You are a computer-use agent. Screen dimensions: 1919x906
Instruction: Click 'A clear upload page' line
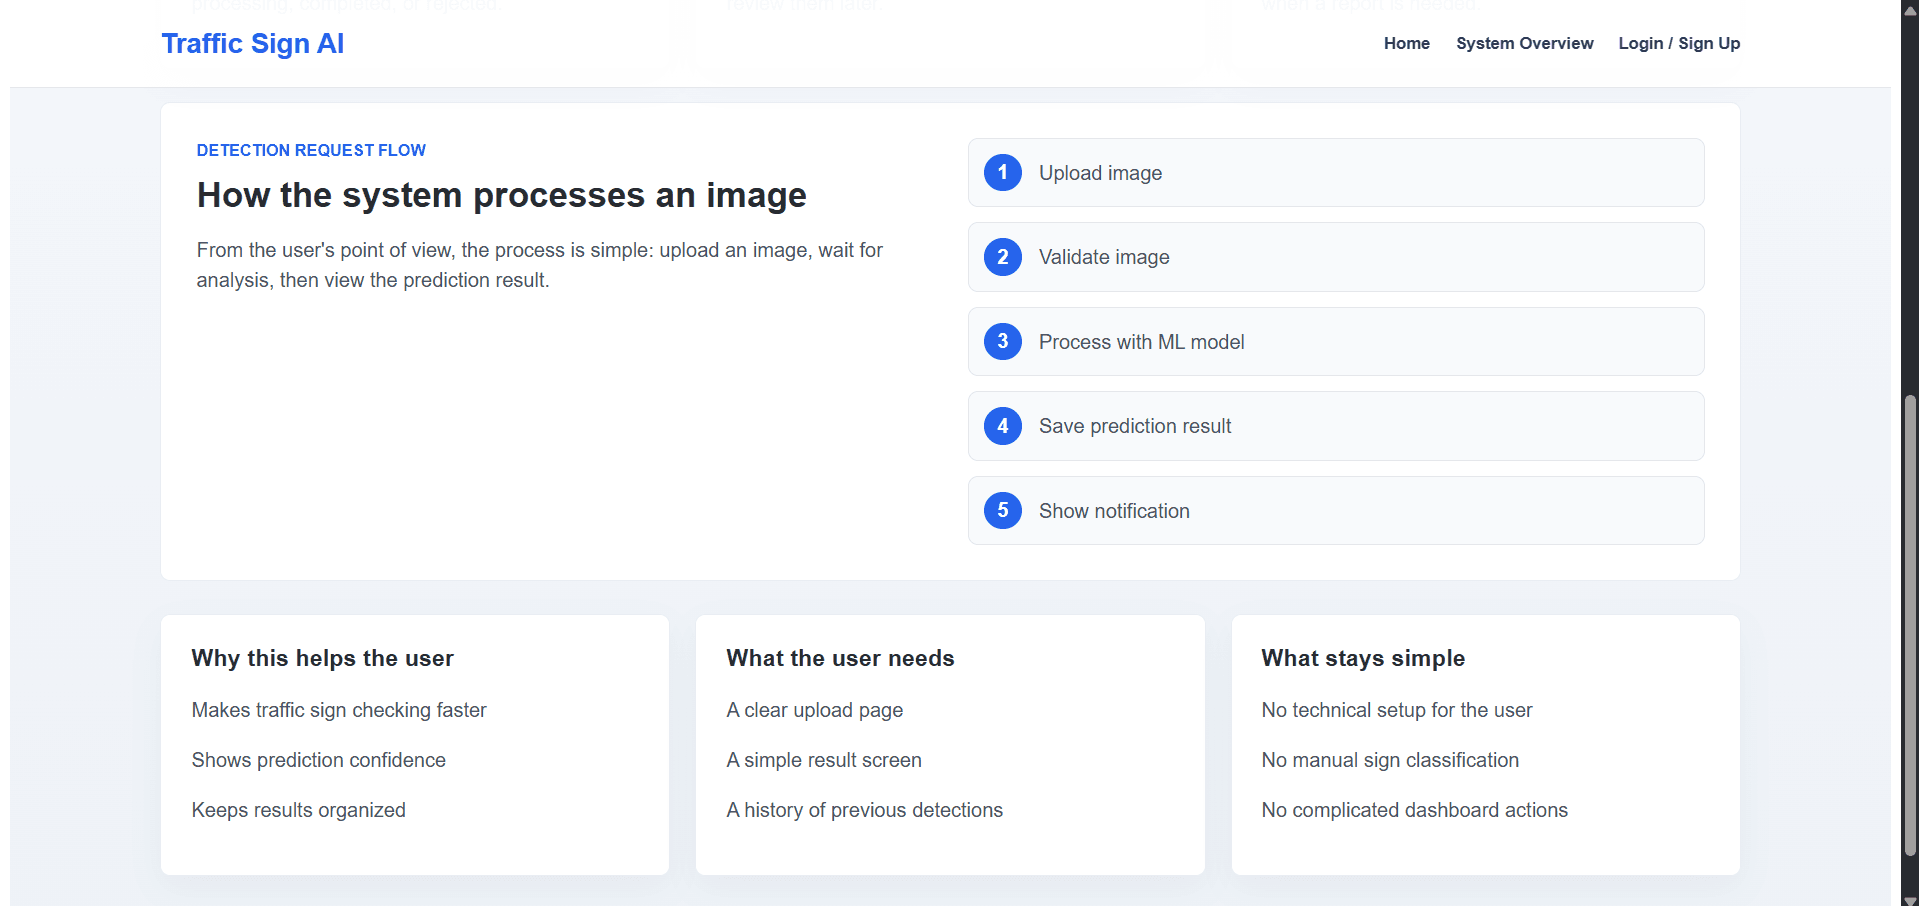[x=815, y=710]
